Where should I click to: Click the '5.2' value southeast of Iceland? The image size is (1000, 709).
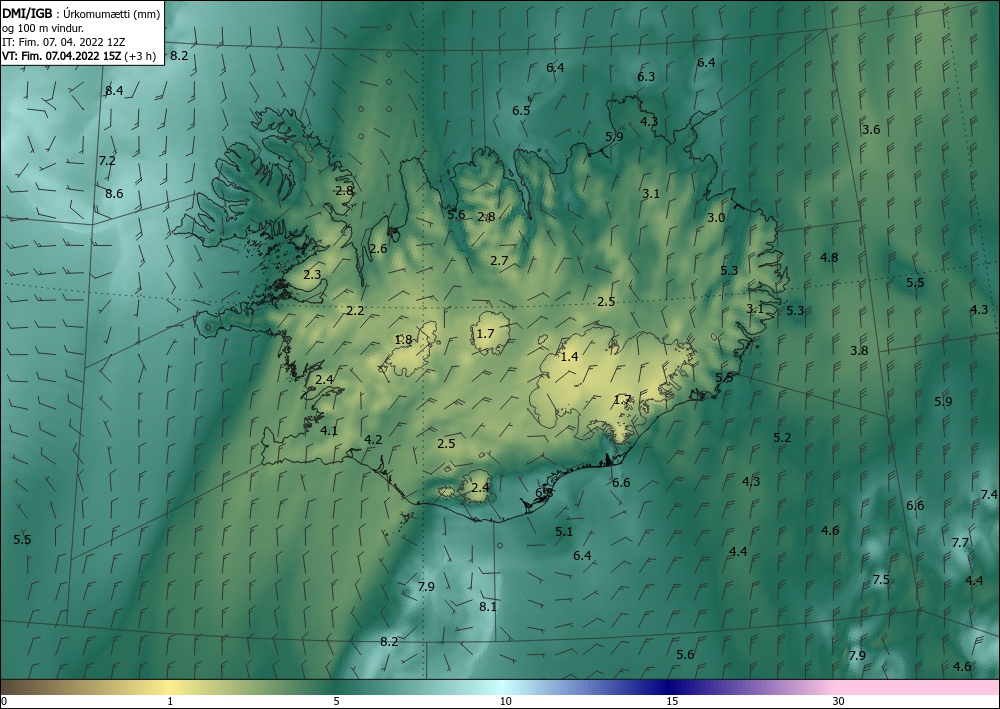(783, 437)
